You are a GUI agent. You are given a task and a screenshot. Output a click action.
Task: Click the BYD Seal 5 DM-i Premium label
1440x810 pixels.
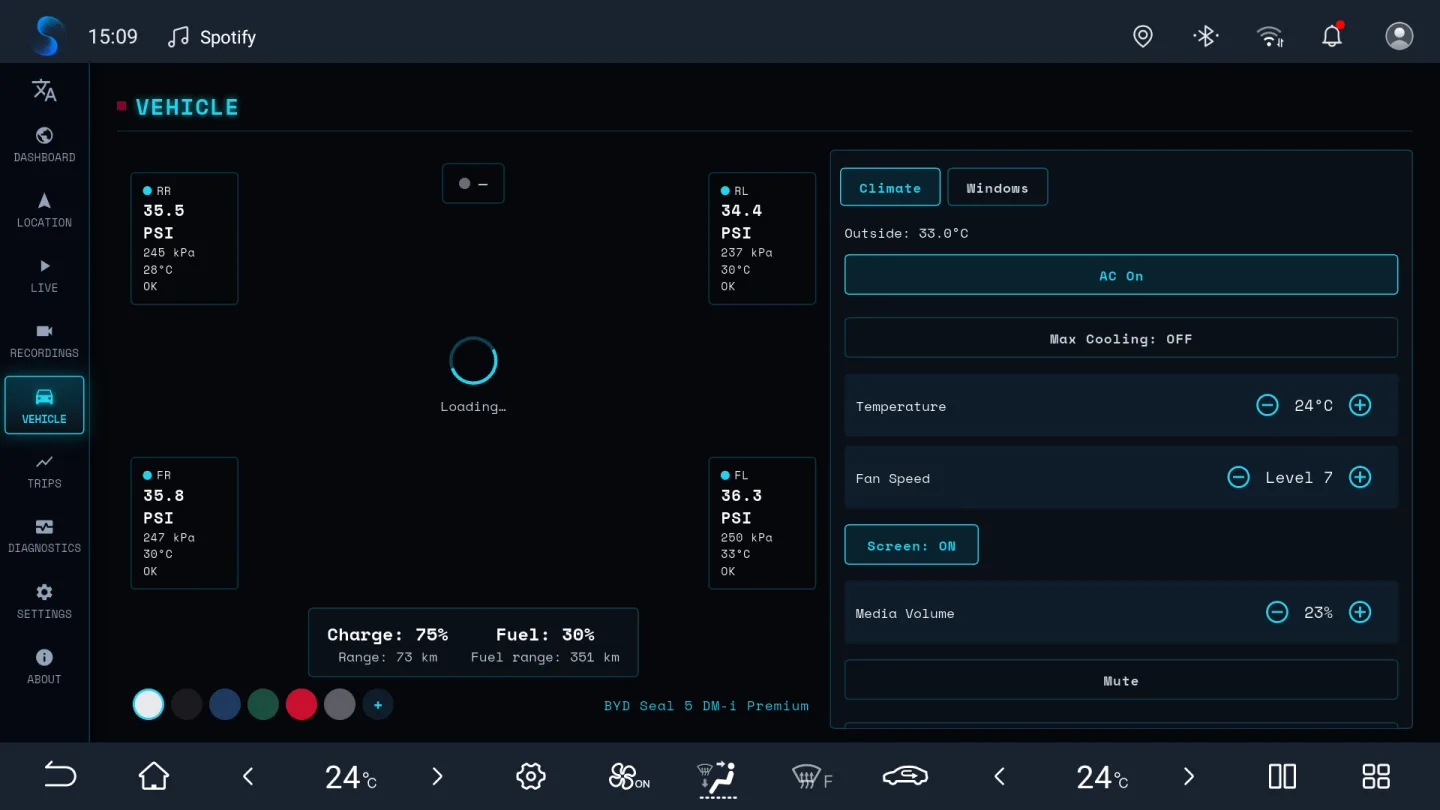pos(706,705)
